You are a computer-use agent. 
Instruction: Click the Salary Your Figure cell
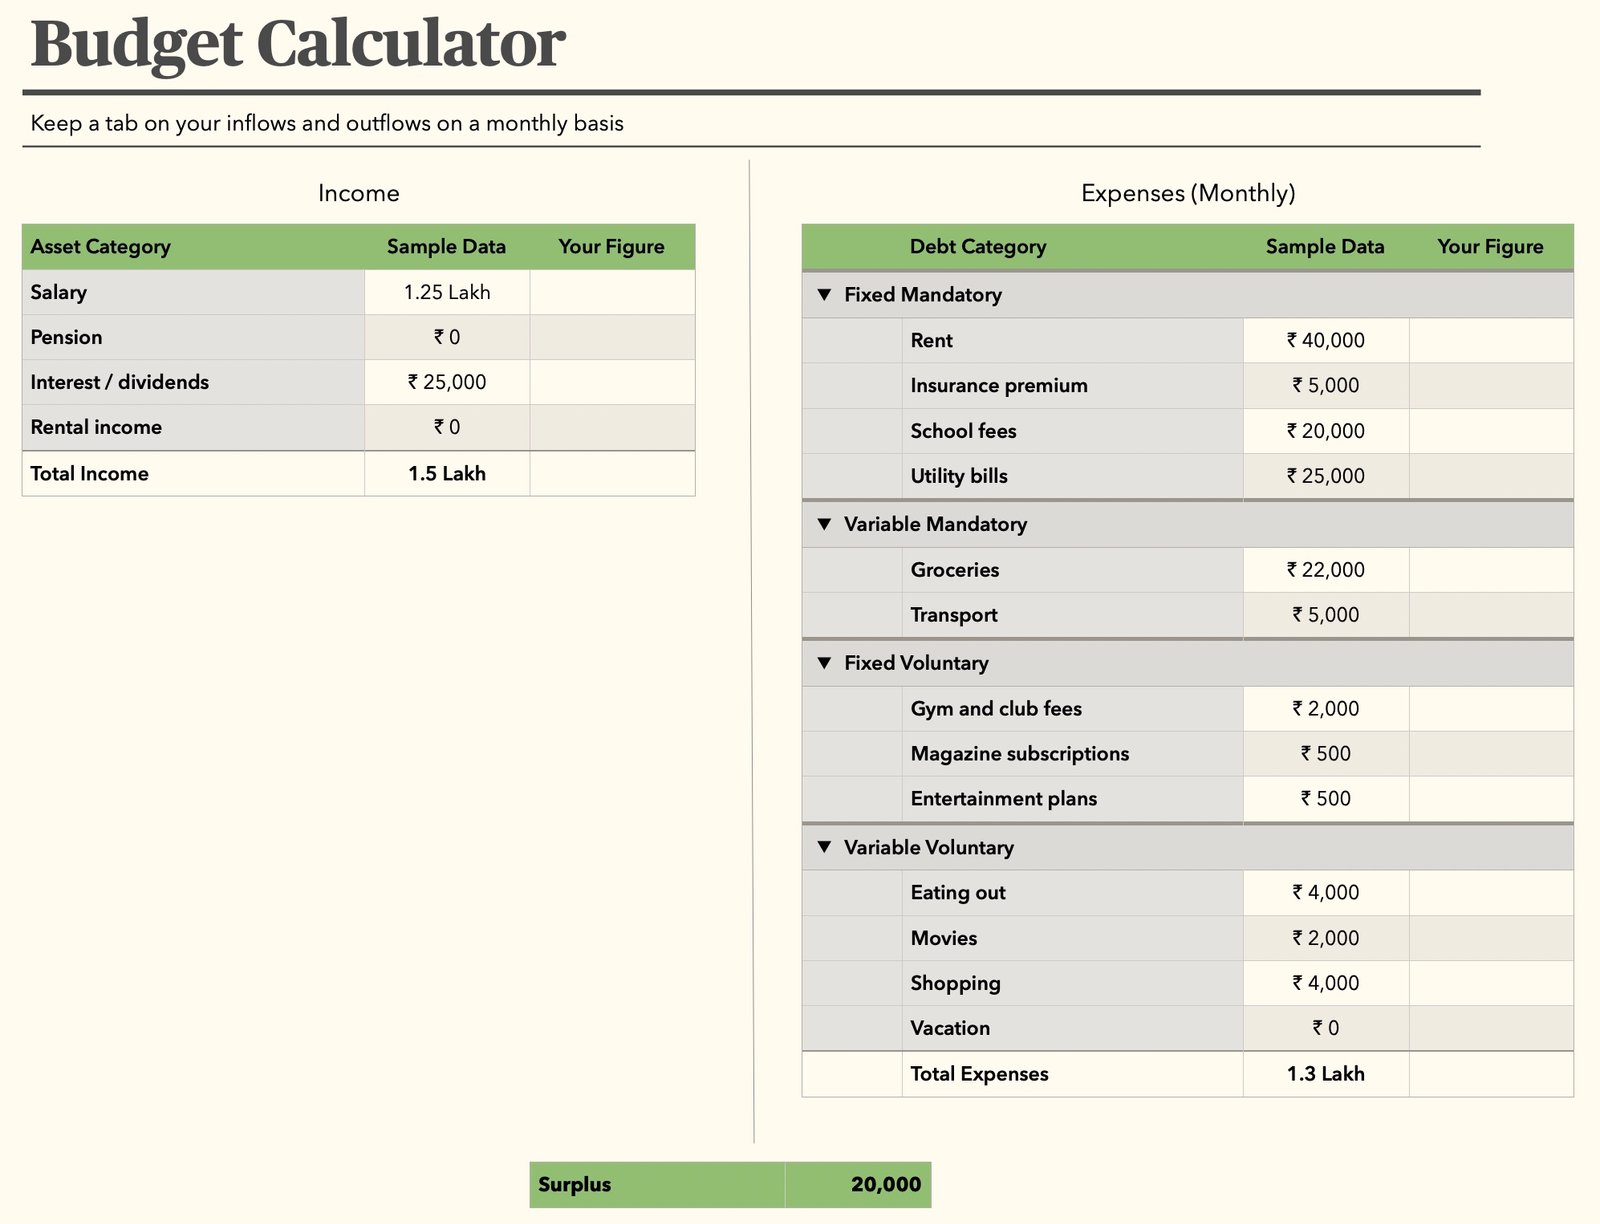point(612,292)
